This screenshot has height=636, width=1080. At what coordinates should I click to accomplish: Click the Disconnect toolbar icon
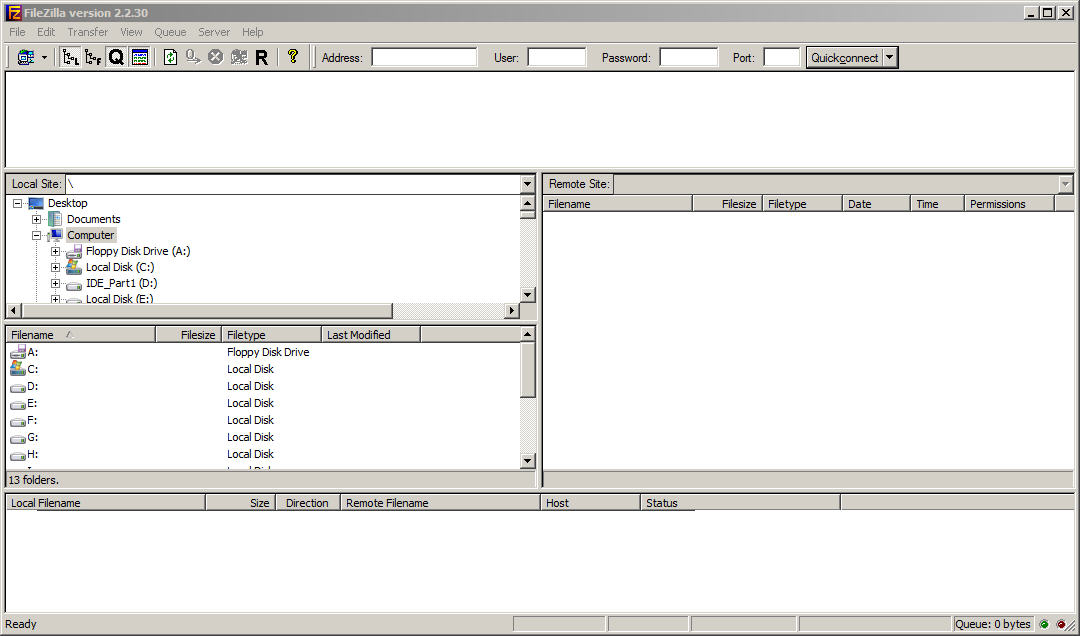tap(239, 57)
